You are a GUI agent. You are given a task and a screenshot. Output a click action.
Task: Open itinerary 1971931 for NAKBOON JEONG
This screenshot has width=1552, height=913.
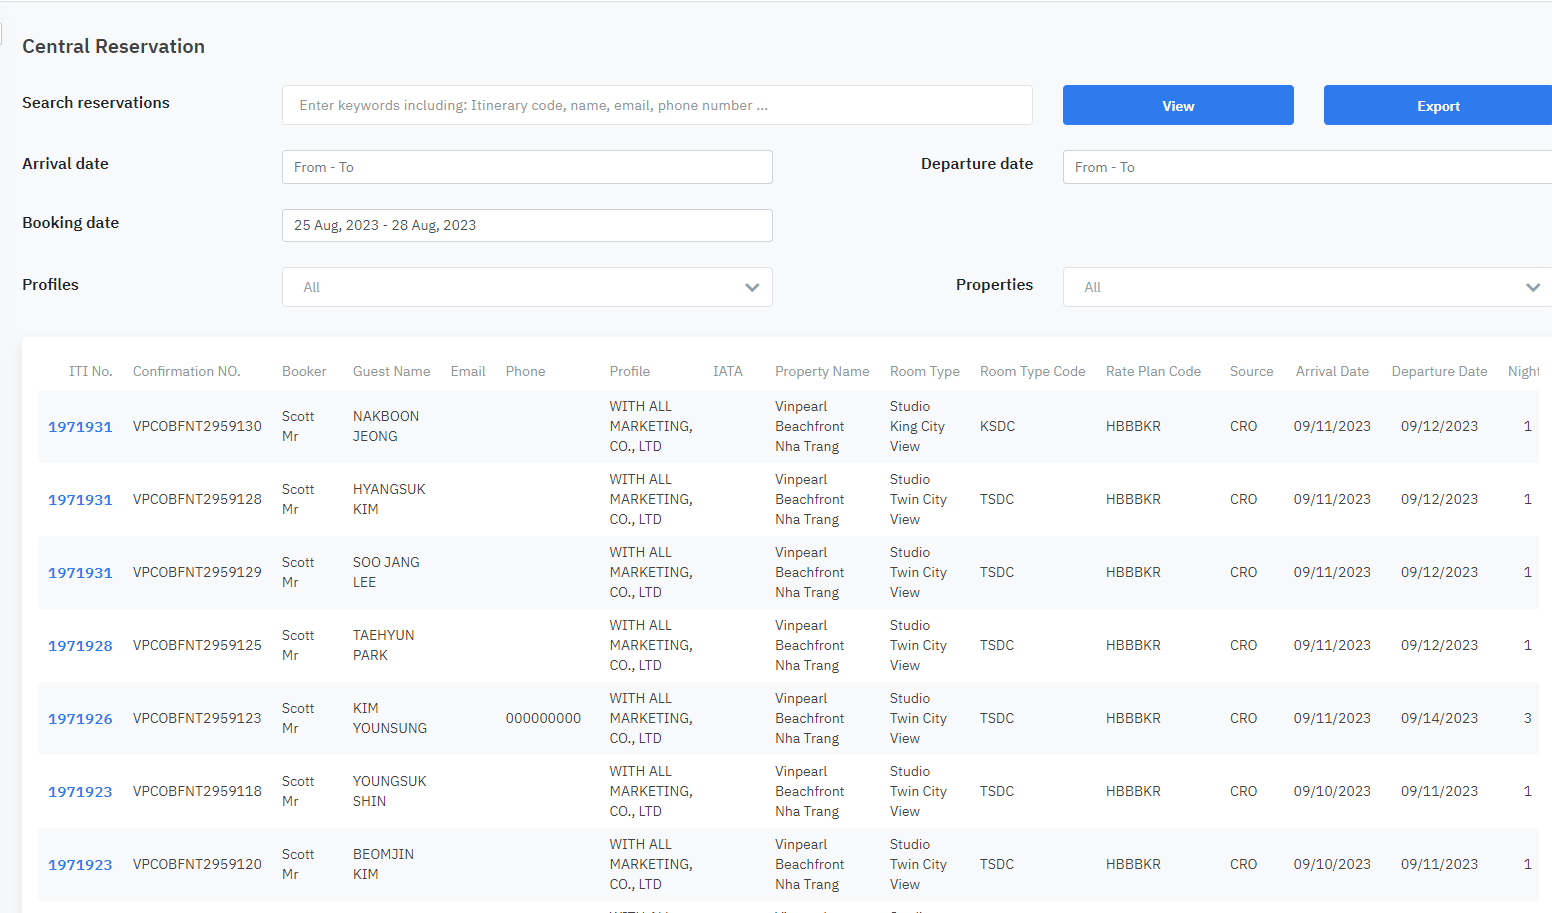pyautogui.click(x=80, y=427)
